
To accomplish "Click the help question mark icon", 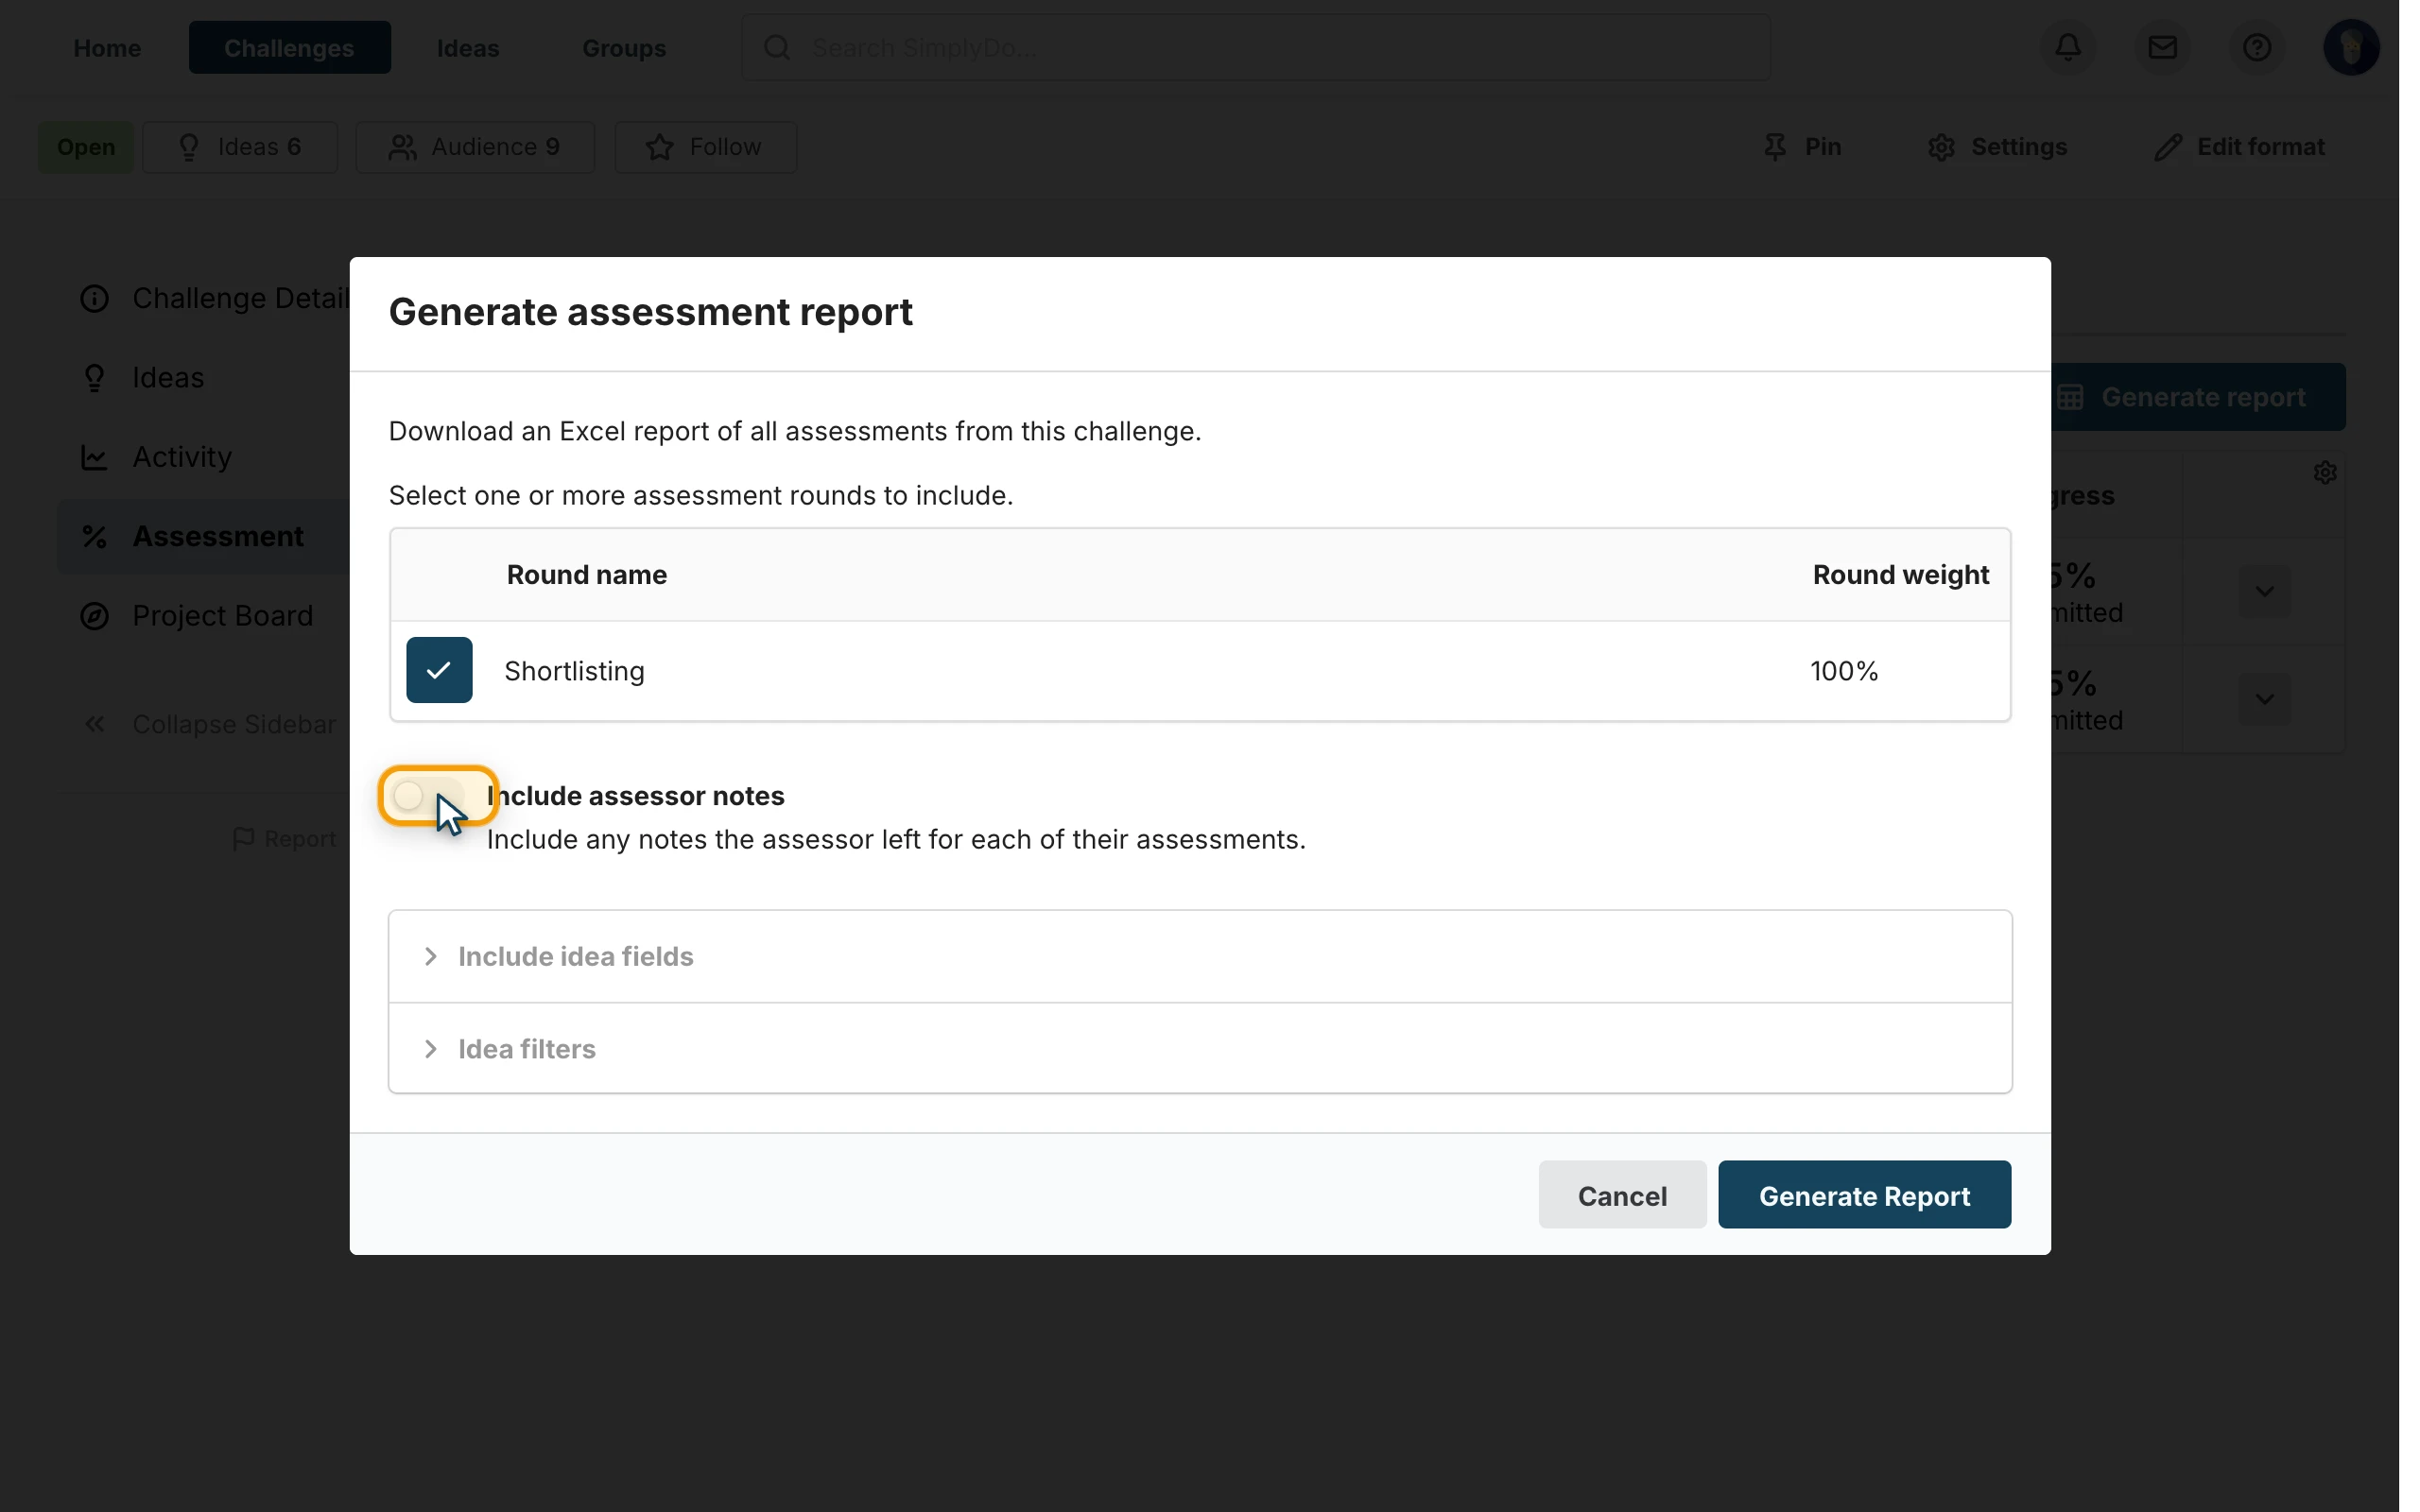I will click(2256, 47).
